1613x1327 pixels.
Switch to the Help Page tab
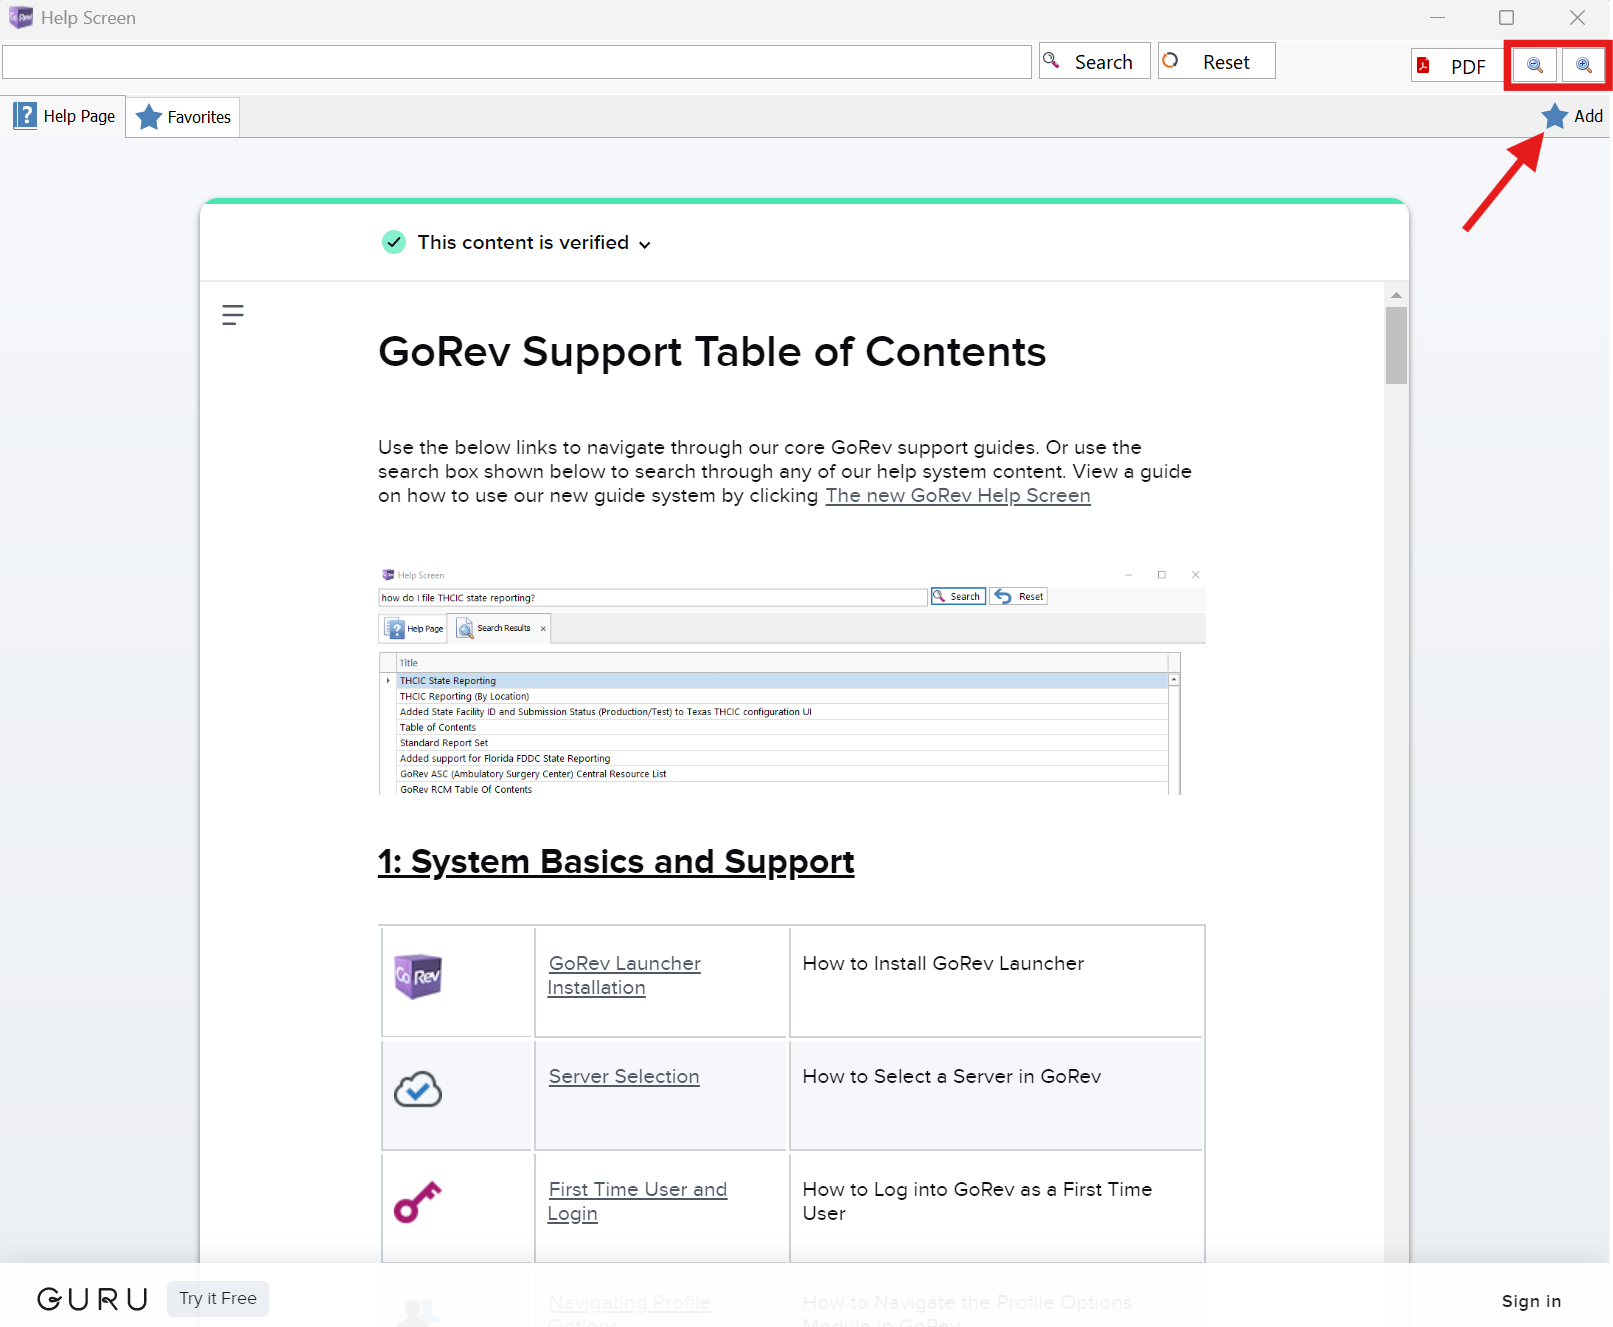click(x=64, y=116)
